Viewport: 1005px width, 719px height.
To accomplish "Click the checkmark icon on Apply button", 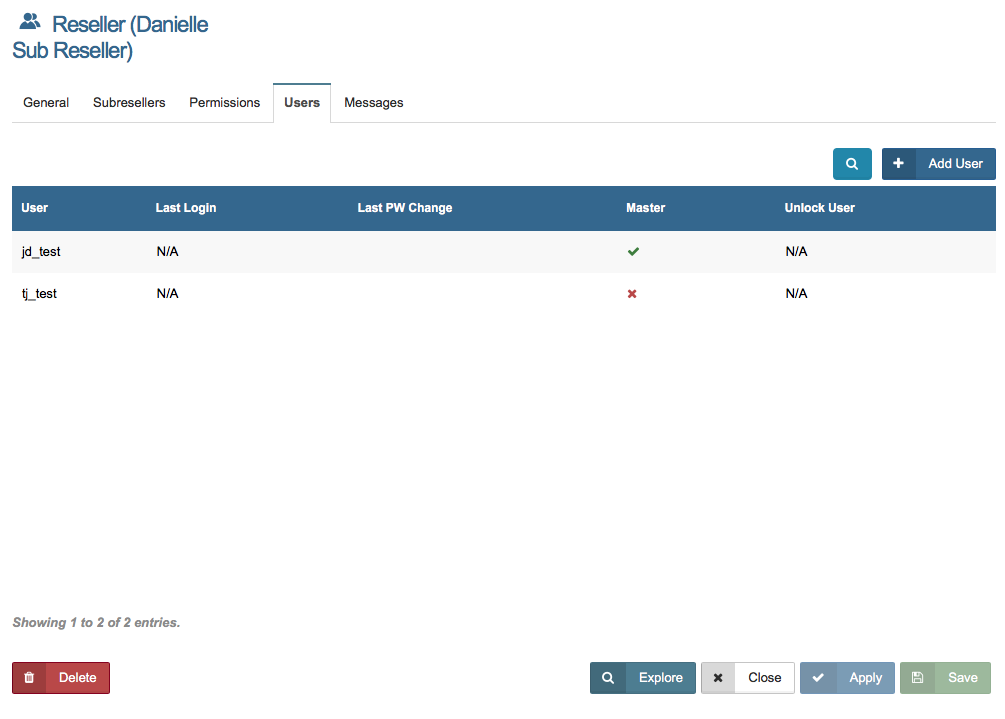I will [818, 678].
